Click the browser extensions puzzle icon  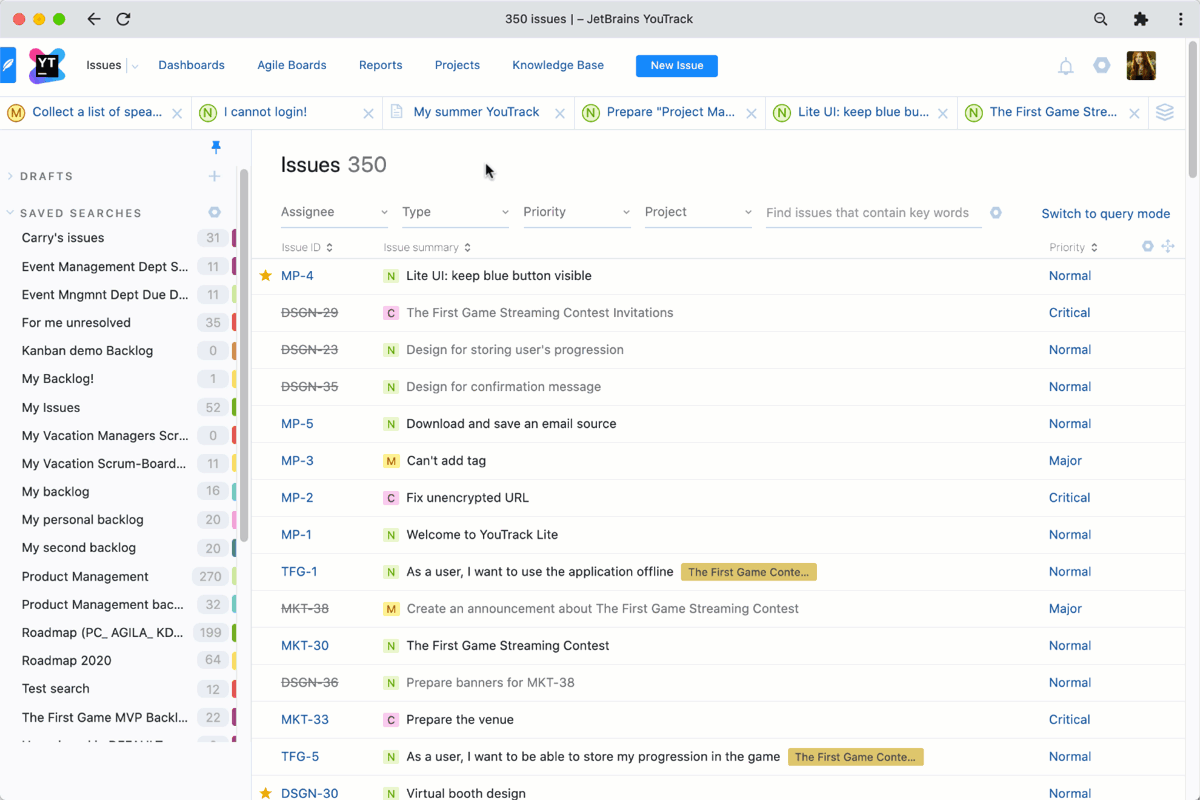(1140, 19)
